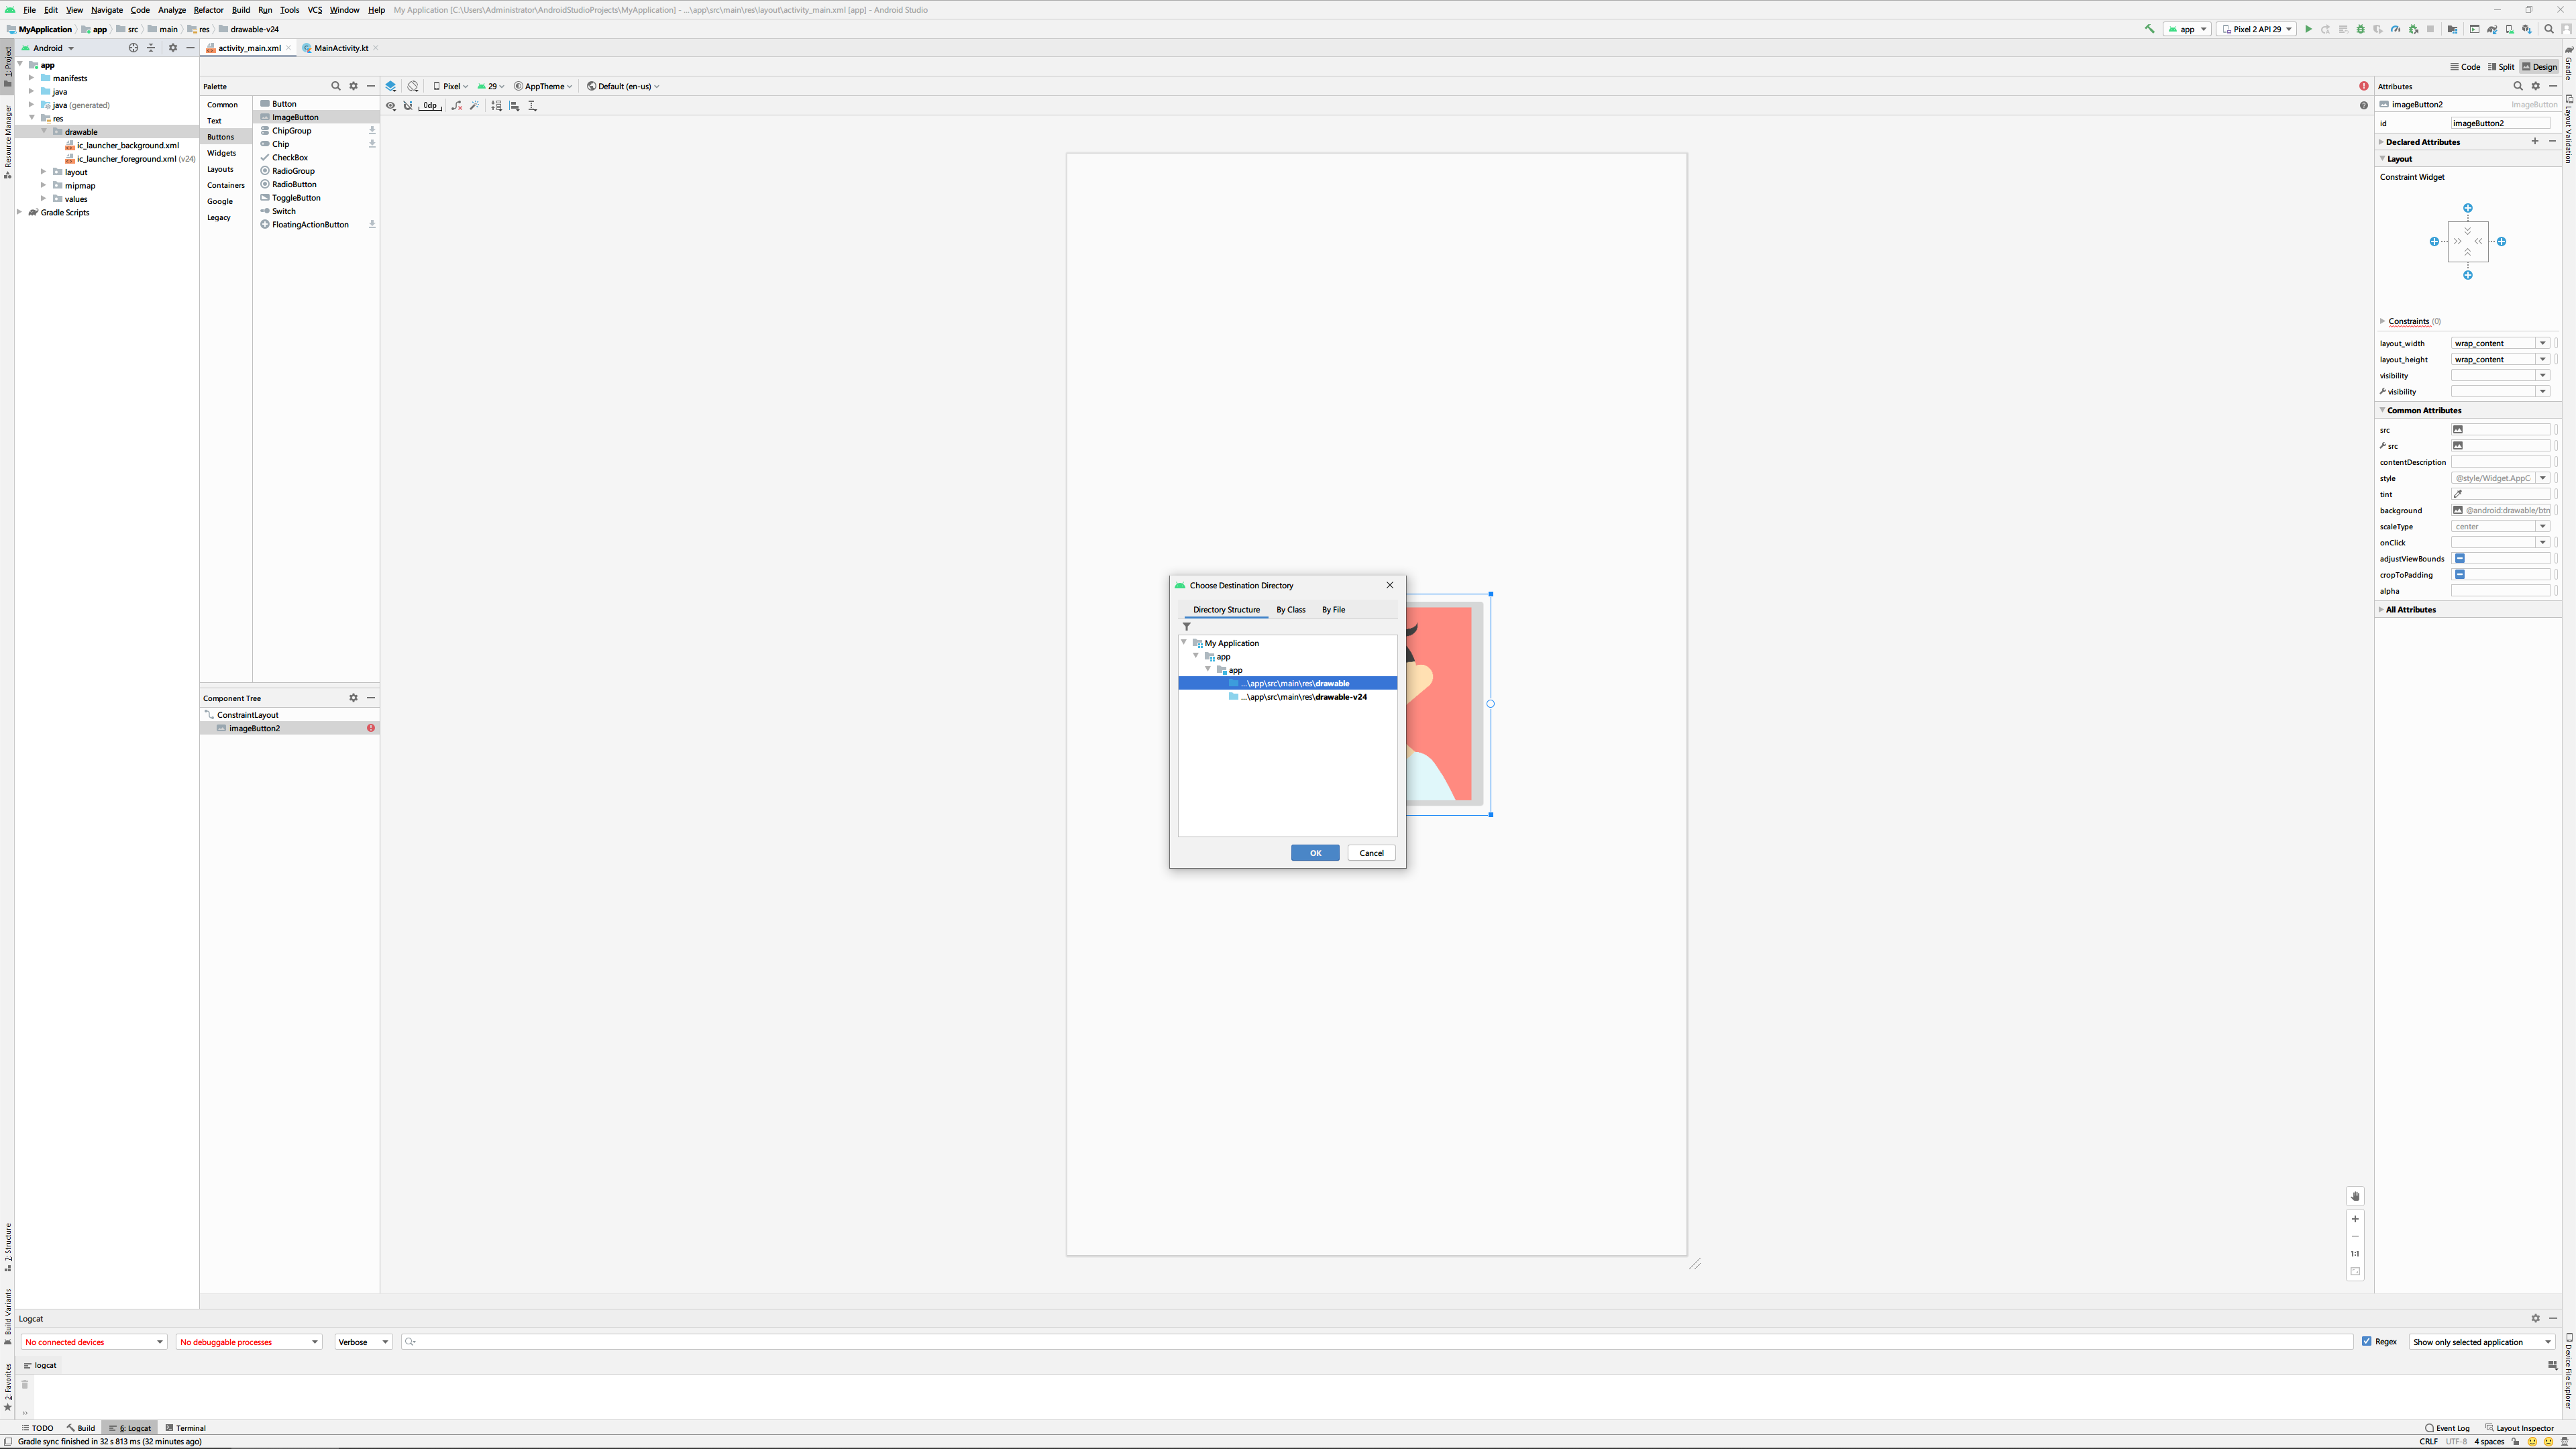Toggle view options eye icon

tap(391, 106)
